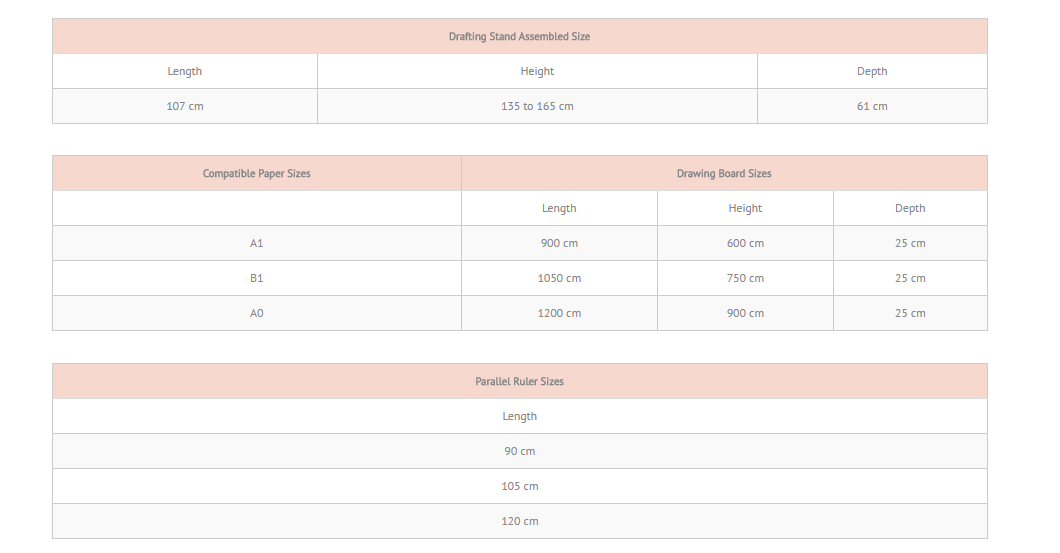Click the 1050 cm length value
The width and height of the screenshot is (1060, 553).
point(559,279)
